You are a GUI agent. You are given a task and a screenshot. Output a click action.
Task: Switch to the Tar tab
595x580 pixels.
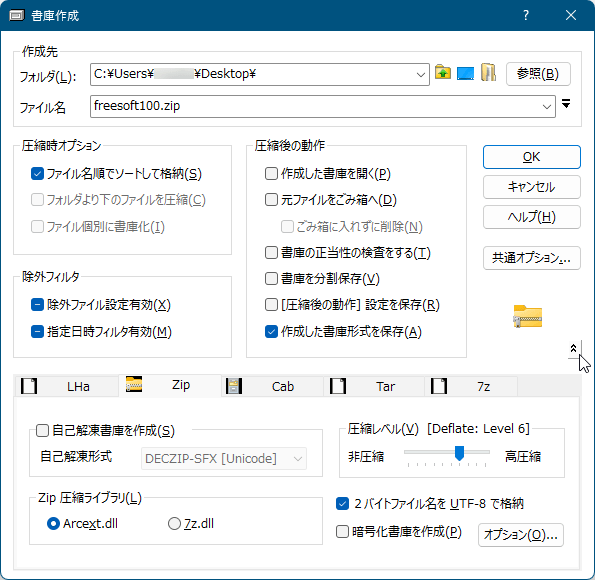[x=374, y=386]
